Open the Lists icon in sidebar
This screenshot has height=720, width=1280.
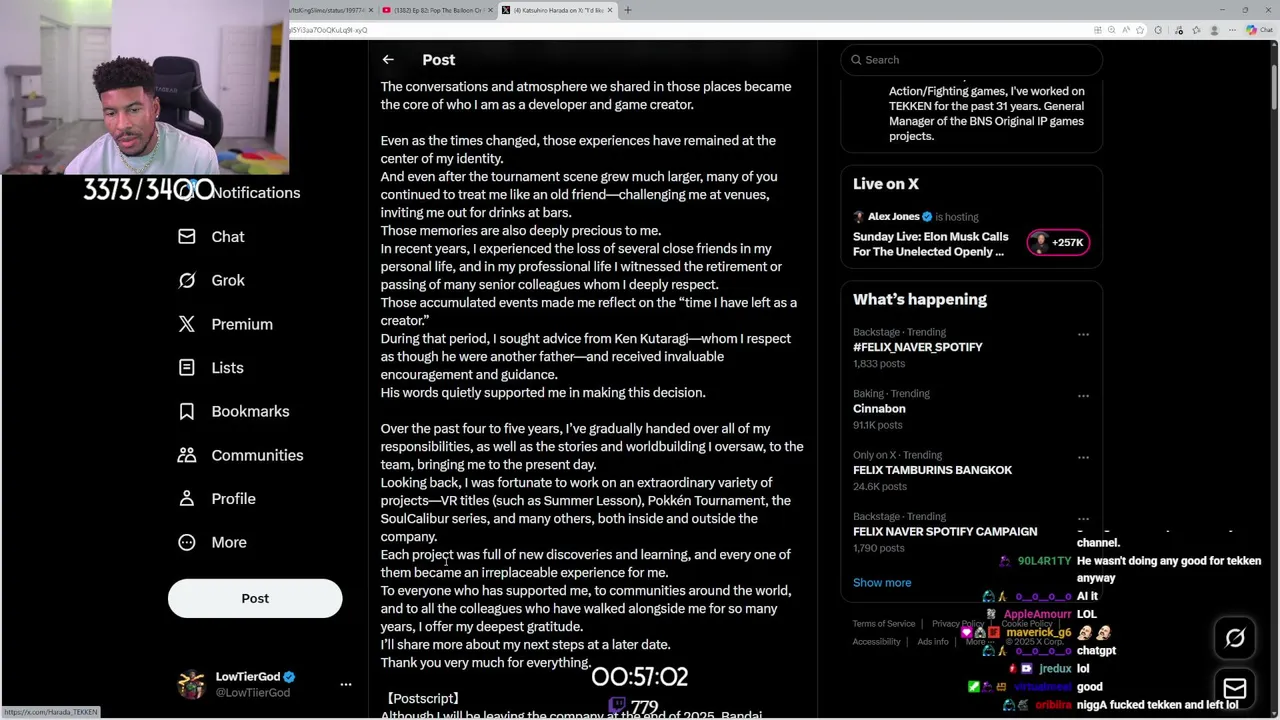(x=187, y=368)
